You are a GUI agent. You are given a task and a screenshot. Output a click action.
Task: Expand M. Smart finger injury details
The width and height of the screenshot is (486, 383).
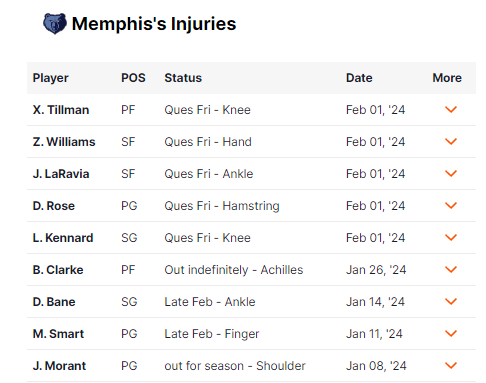pos(451,334)
